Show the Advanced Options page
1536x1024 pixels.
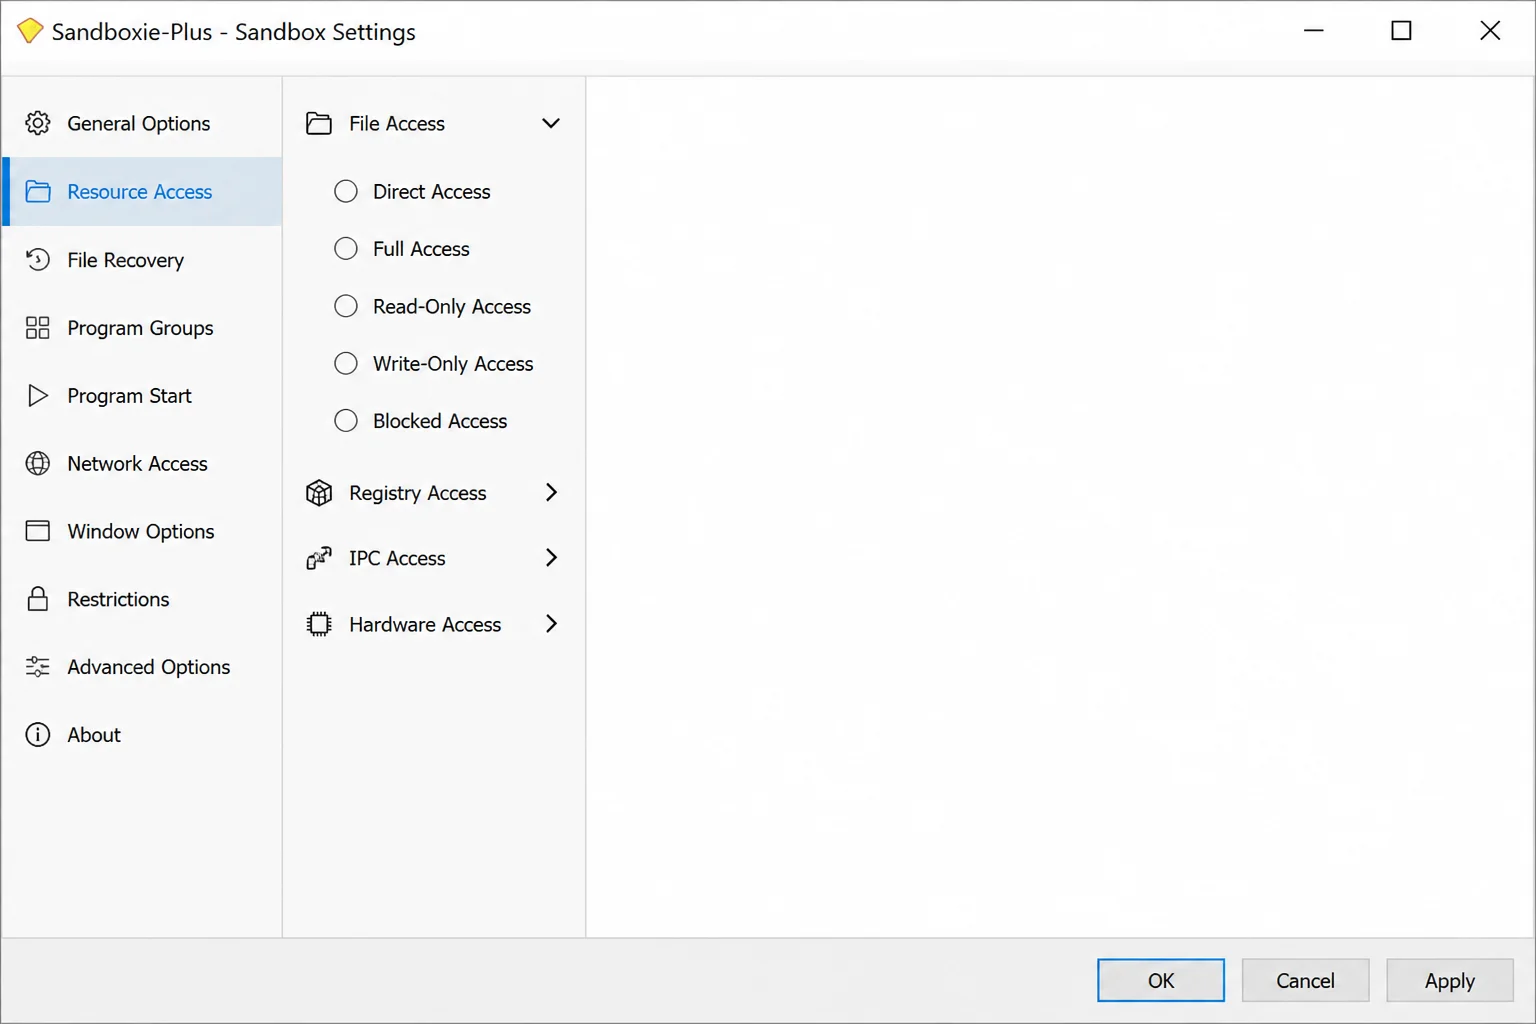coord(142,667)
